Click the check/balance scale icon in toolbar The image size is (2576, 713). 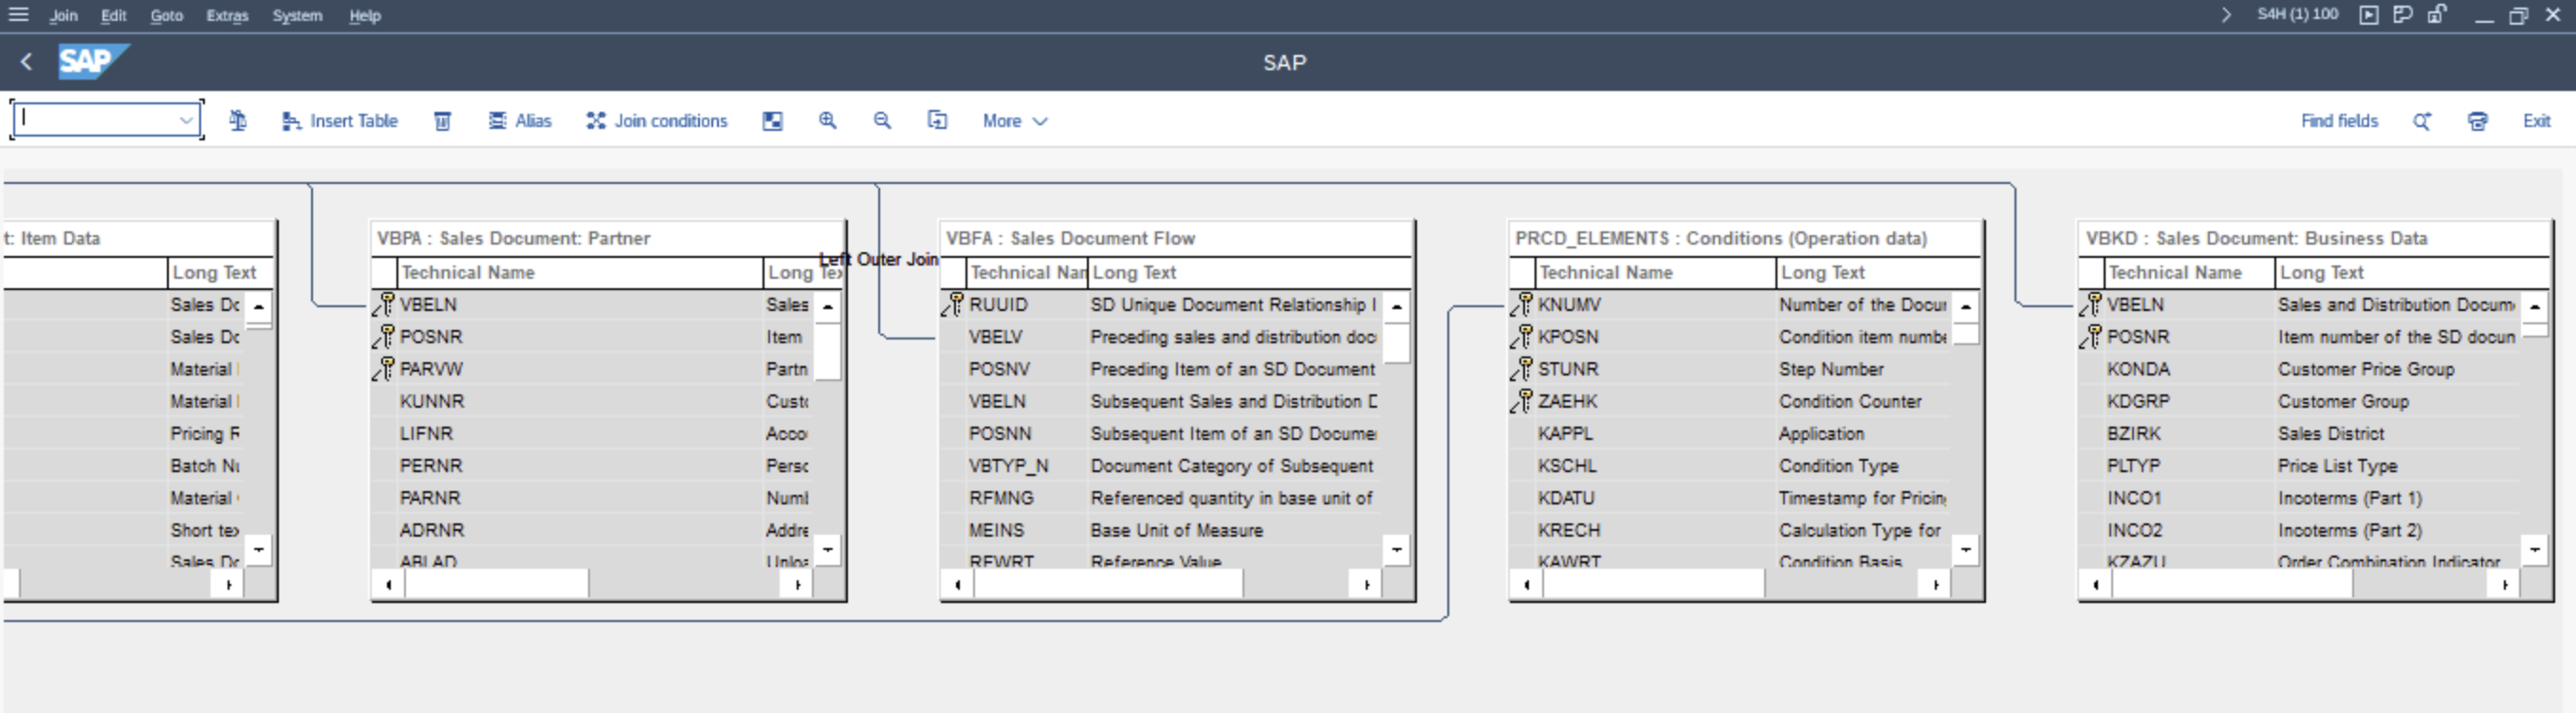tap(237, 121)
